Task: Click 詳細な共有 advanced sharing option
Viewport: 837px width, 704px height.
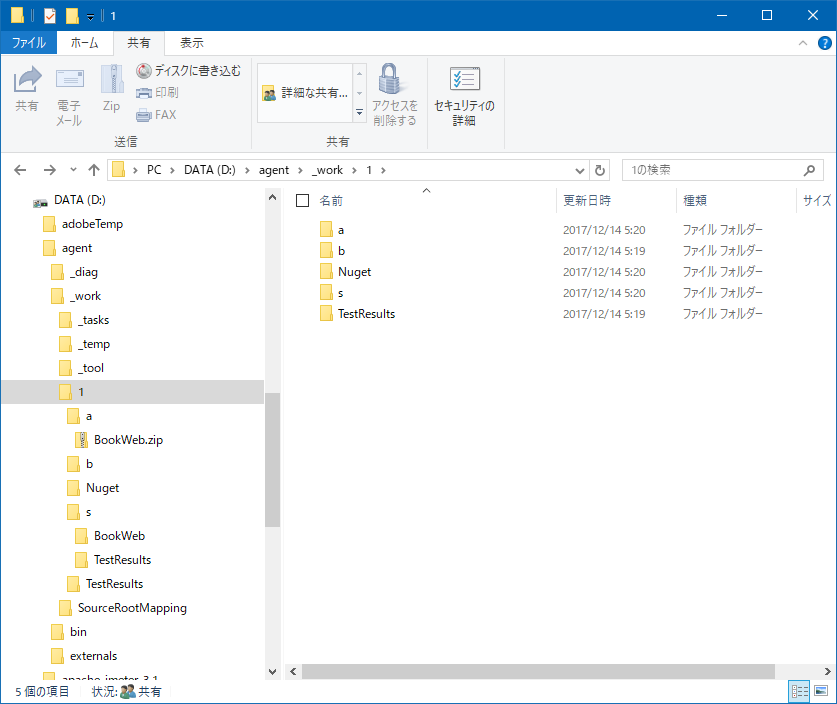Action: (x=305, y=93)
